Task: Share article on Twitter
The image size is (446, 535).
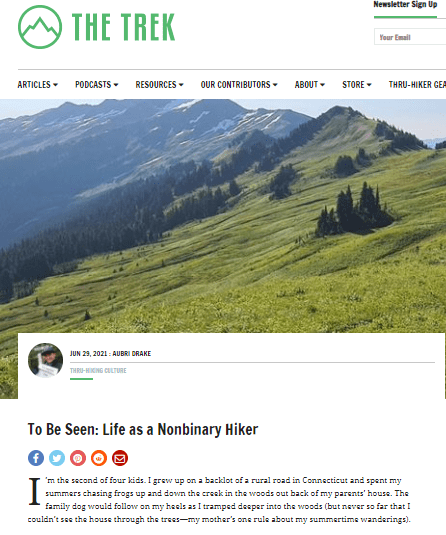Action: (57, 458)
